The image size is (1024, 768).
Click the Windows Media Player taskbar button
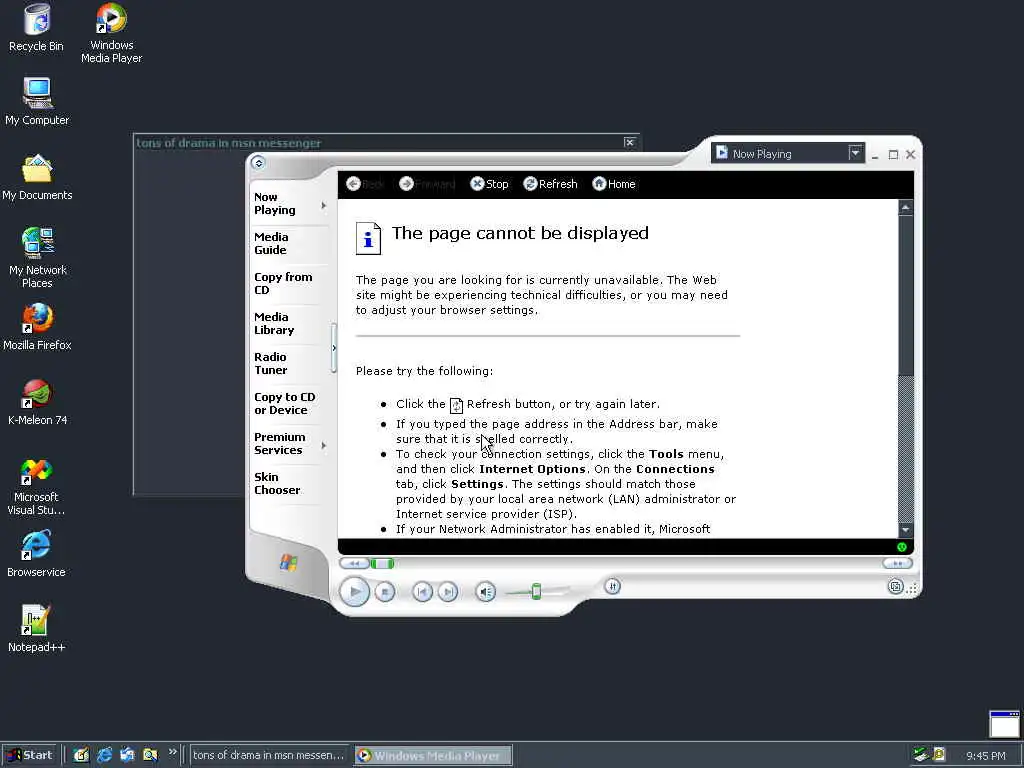[434, 756]
